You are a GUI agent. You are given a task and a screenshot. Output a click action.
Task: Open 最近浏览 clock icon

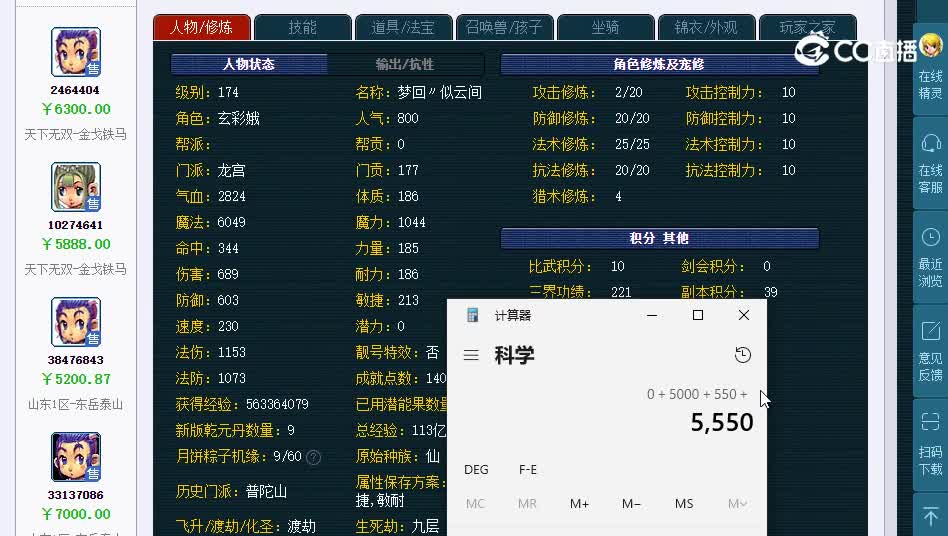[930, 237]
